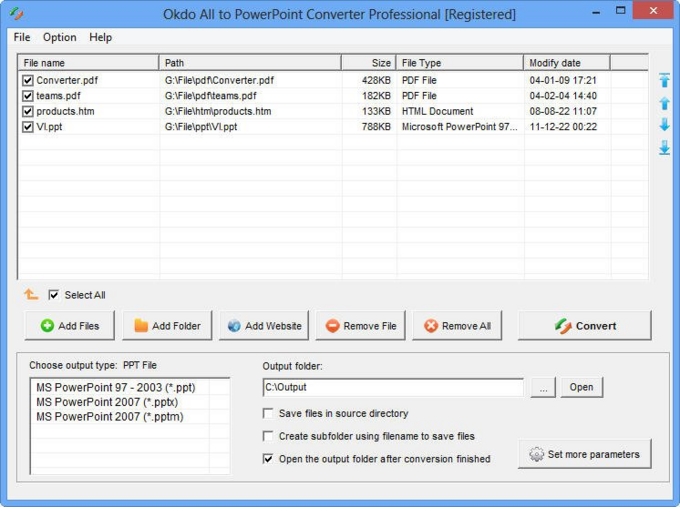Image resolution: width=680 pixels, height=516 pixels.
Task: Sort by the Modify date column header
Action: pos(566,63)
